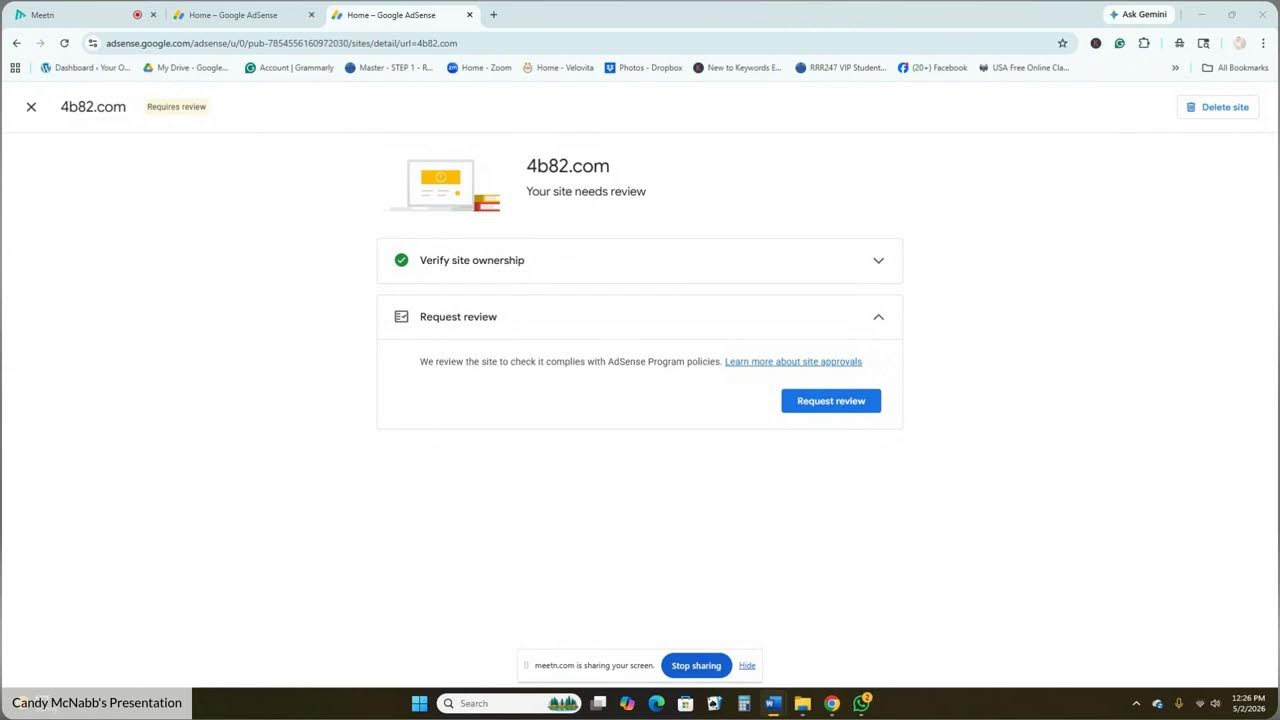Open the site information icon in address bar
Image resolution: width=1280 pixels, height=720 pixels.
(x=93, y=44)
